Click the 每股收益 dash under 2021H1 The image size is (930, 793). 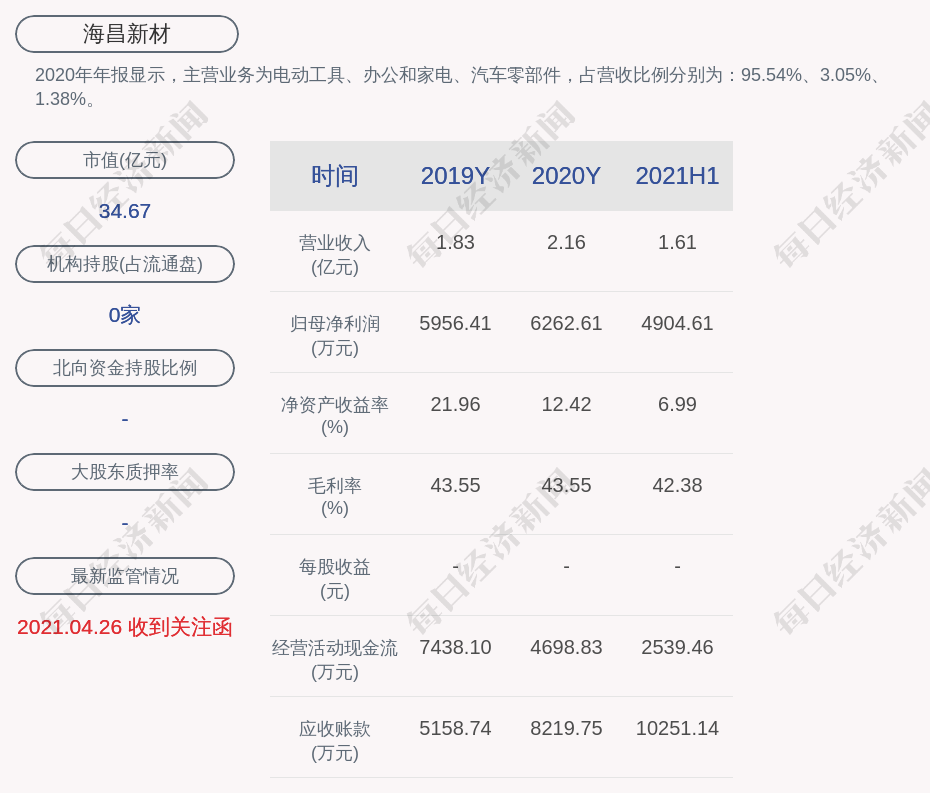pos(677,567)
